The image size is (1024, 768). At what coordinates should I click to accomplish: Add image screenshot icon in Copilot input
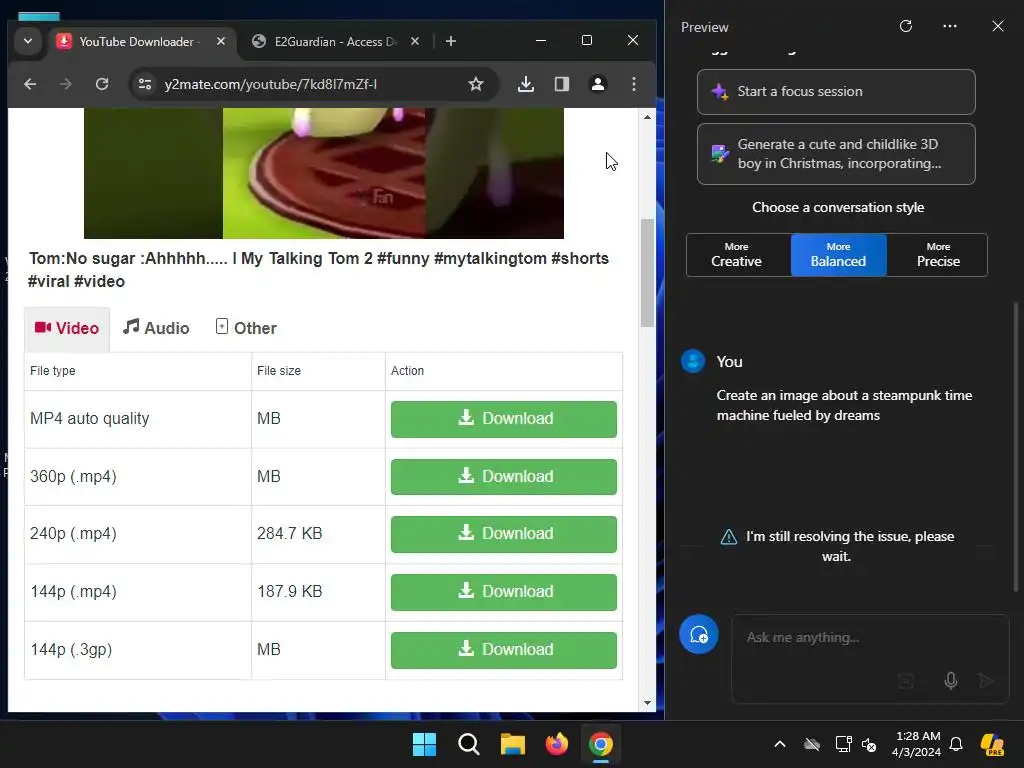(906, 680)
